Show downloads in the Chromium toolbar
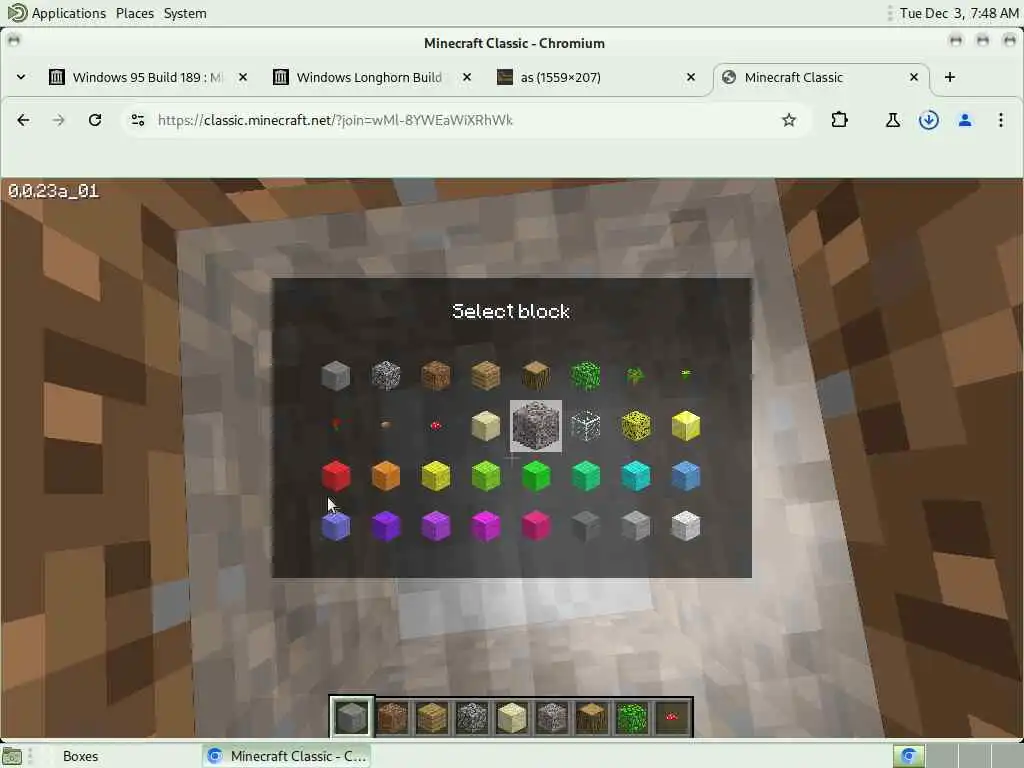The image size is (1024, 768). click(929, 120)
